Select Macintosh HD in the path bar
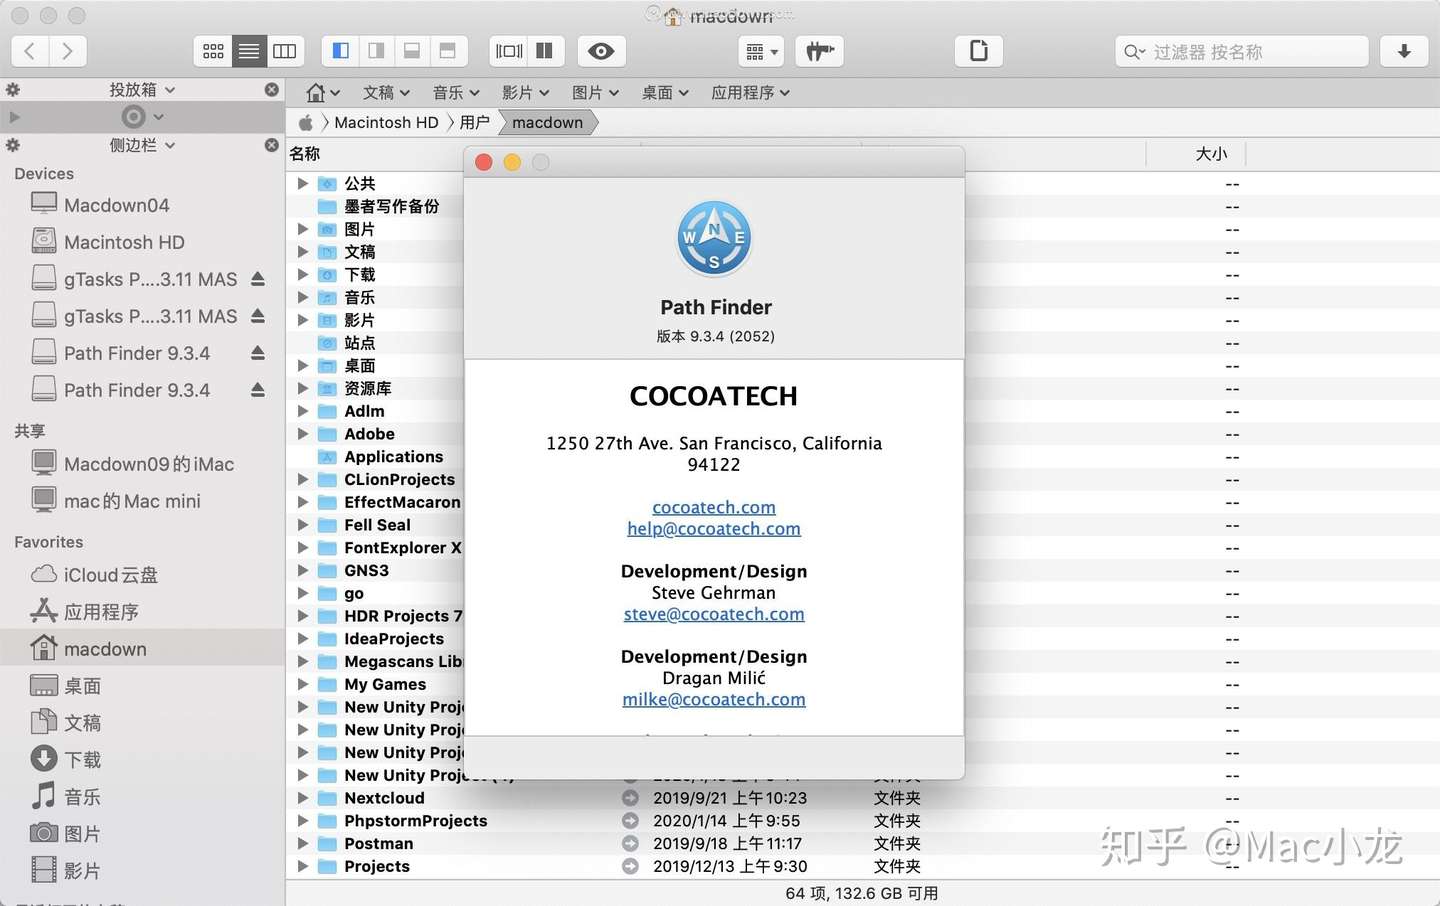 (386, 122)
